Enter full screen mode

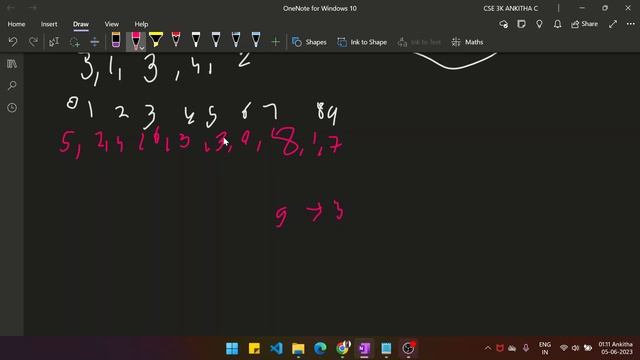tap(613, 24)
